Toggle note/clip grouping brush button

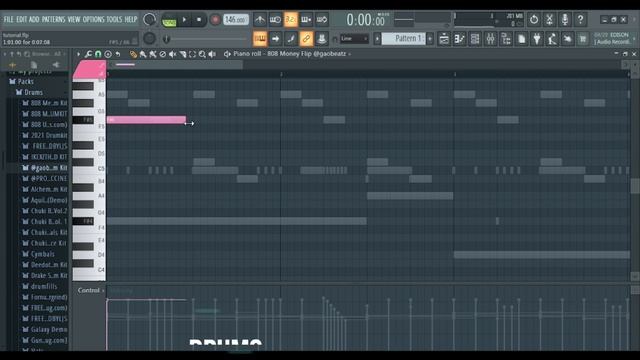(x=291, y=39)
